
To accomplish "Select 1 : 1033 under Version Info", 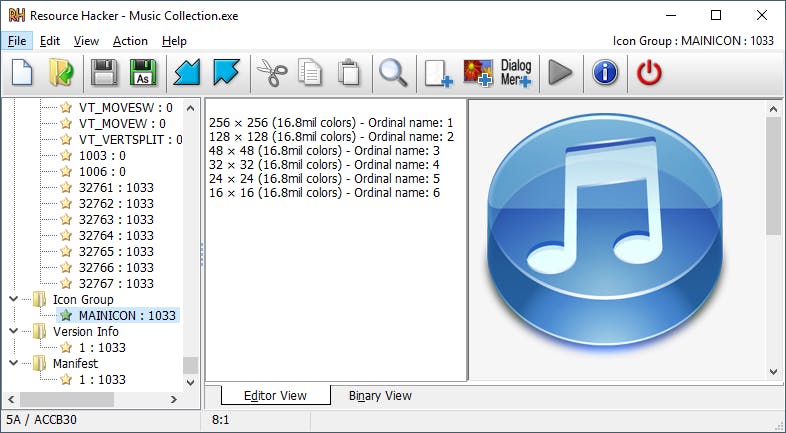I will pos(102,347).
